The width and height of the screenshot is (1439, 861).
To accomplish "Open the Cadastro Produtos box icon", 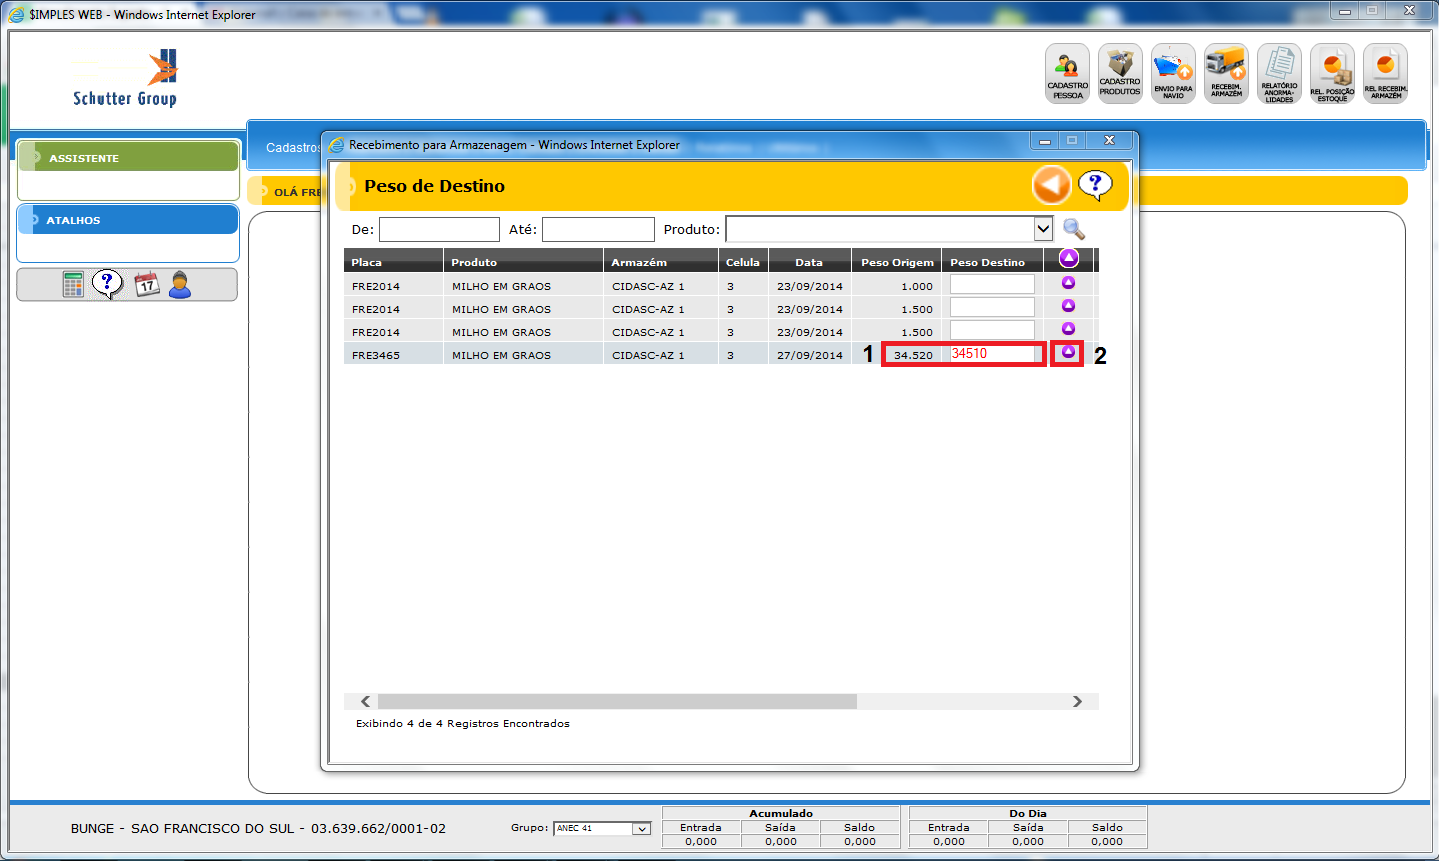I will coord(1120,73).
